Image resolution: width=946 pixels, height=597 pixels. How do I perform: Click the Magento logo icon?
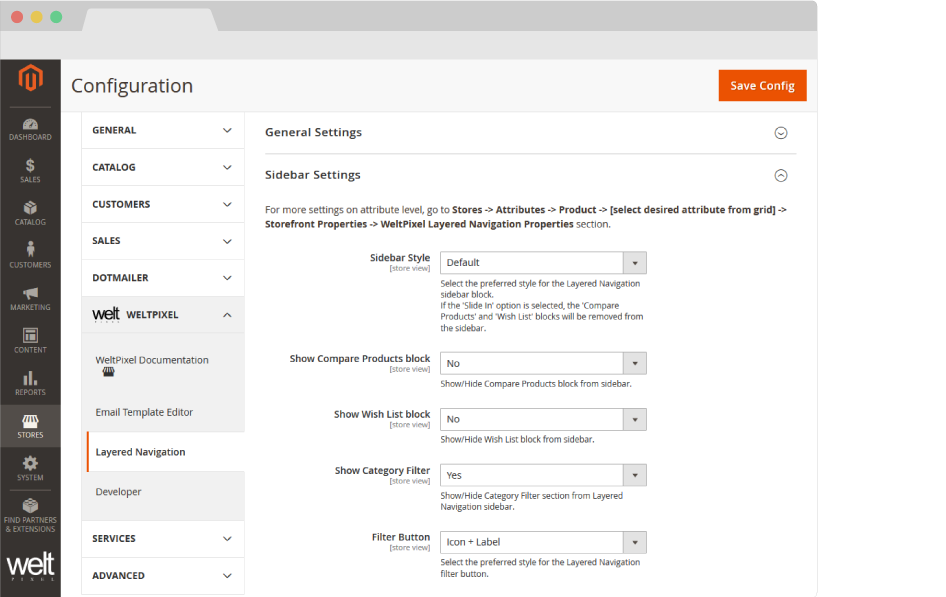tap(30, 79)
